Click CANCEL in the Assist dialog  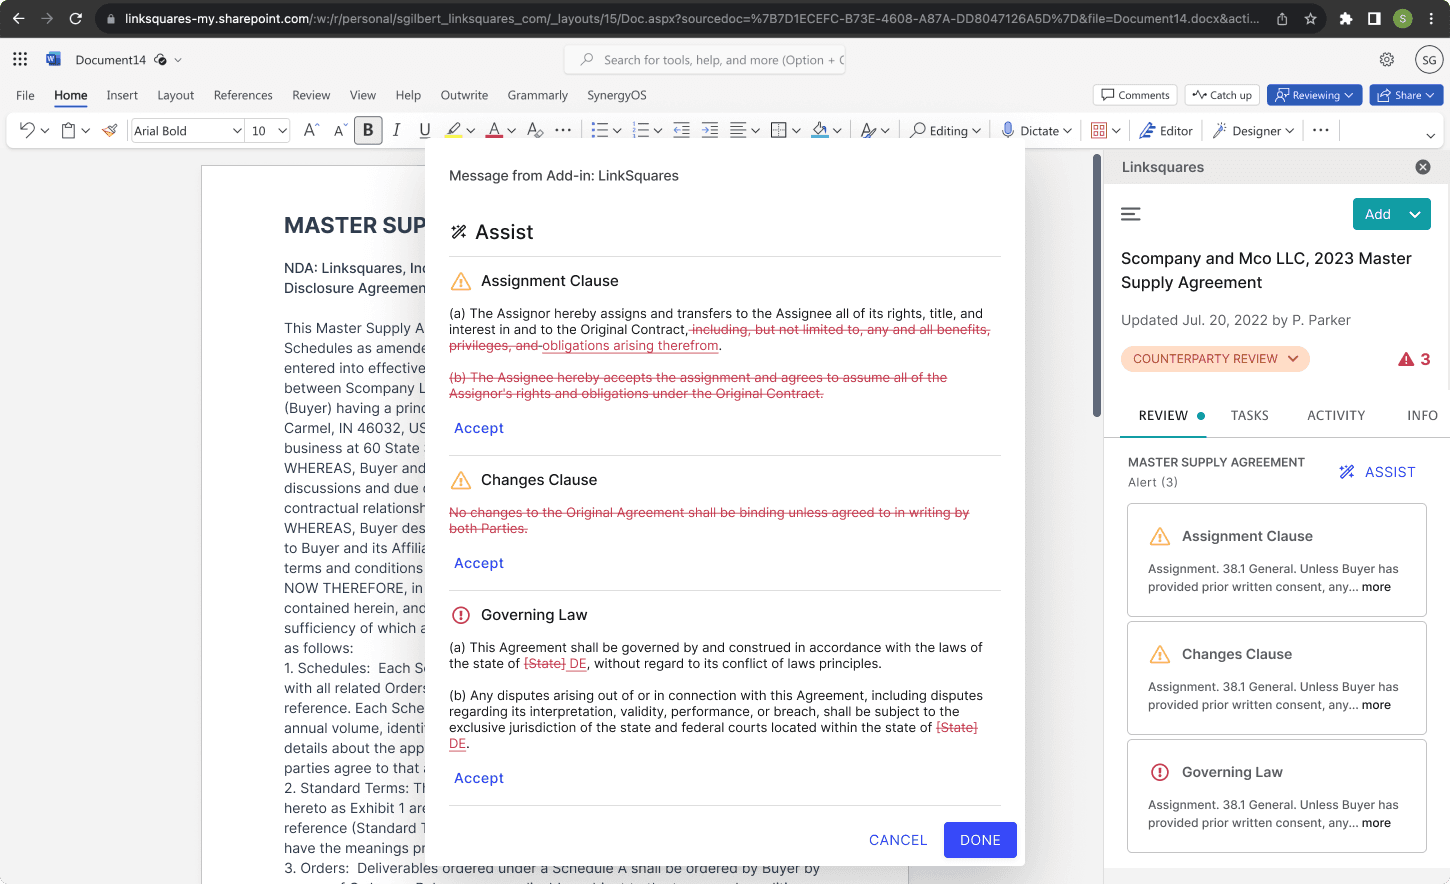pos(898,840)
